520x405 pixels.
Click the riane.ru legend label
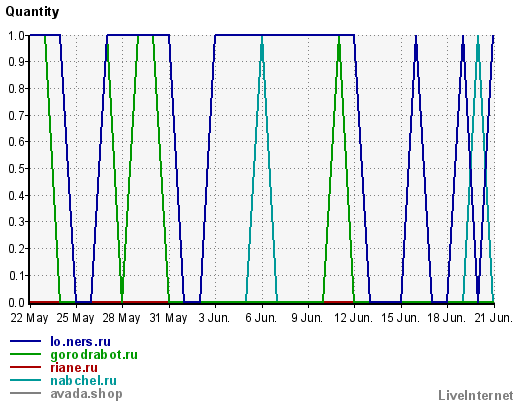point(74,368)
